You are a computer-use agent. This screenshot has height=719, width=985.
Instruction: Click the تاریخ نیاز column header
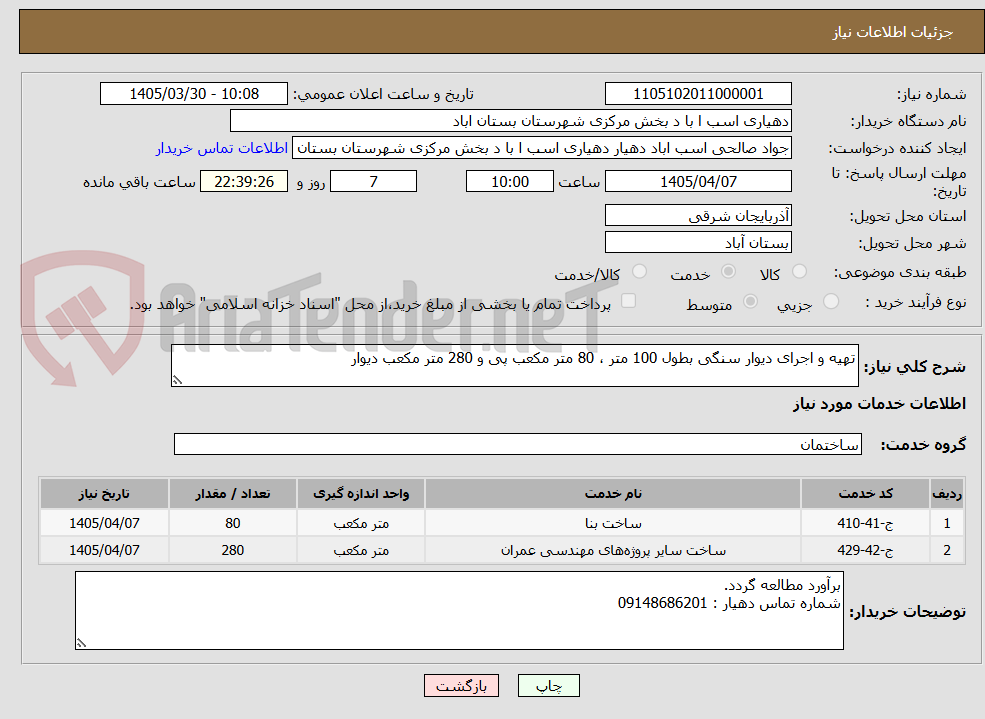coord(104,494)
